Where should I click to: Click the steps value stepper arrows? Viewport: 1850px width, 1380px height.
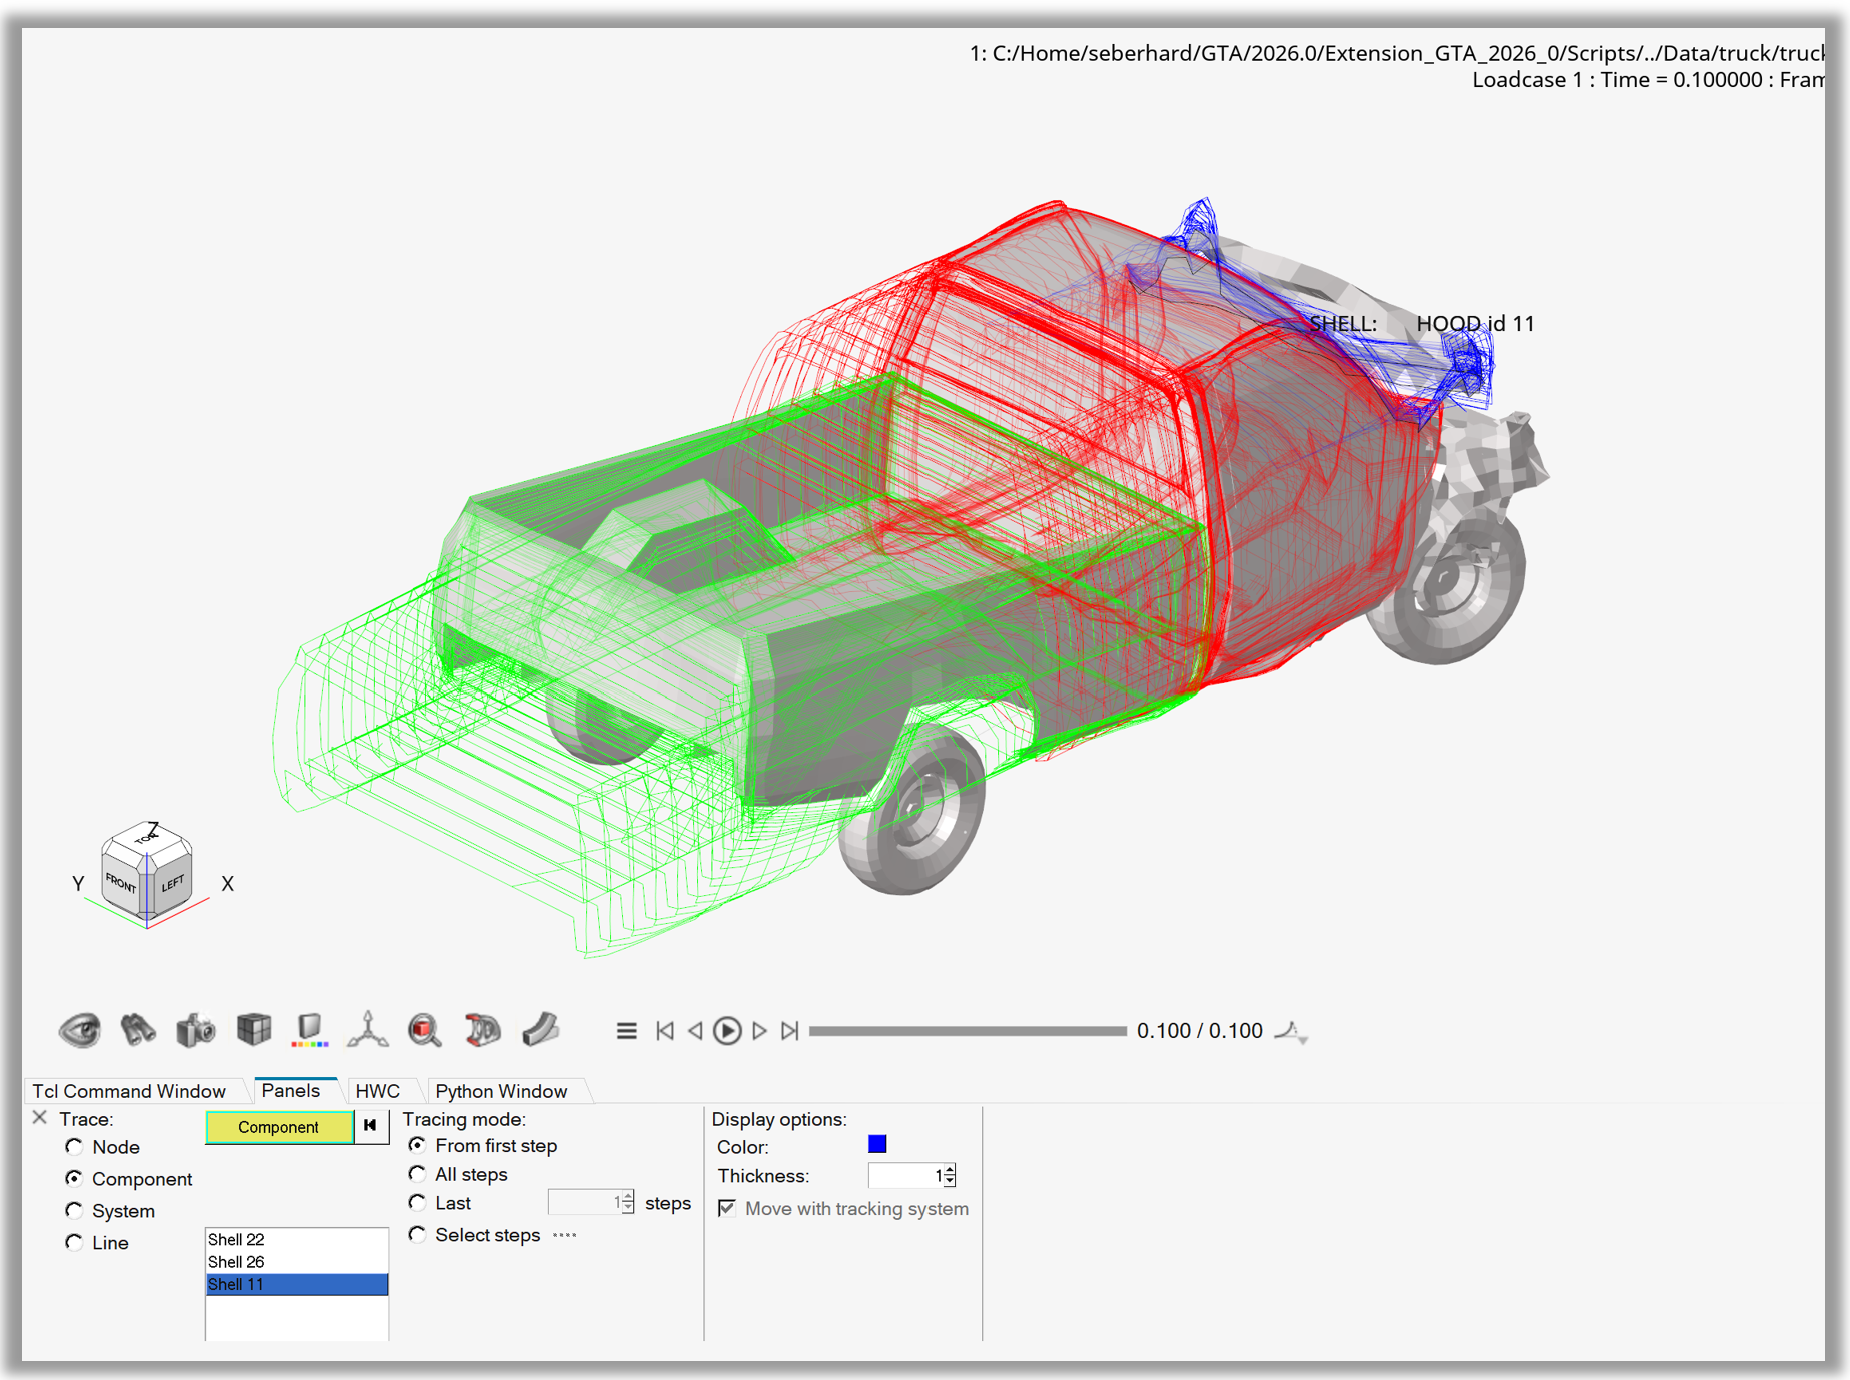(x=626, y=1201)
